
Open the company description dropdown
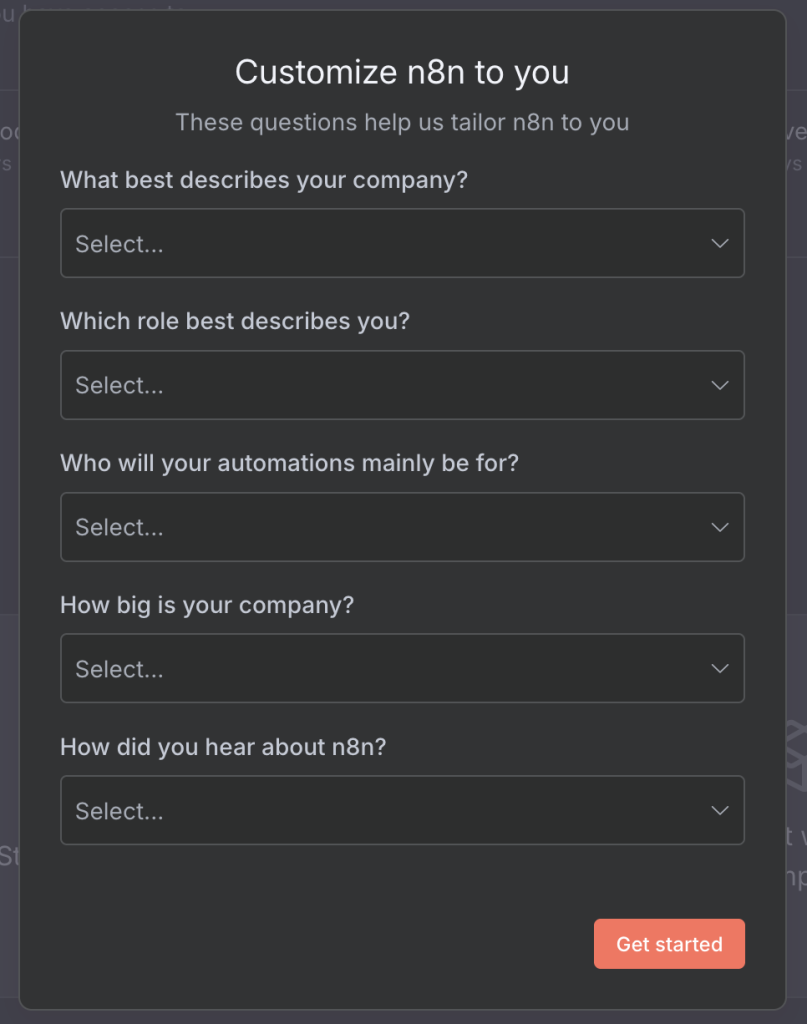[x=402, y=243]
